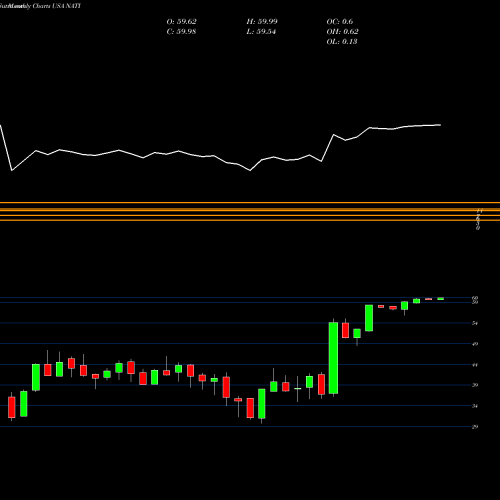Select the high value 'H: 59.99'

[x=262, y=22]
